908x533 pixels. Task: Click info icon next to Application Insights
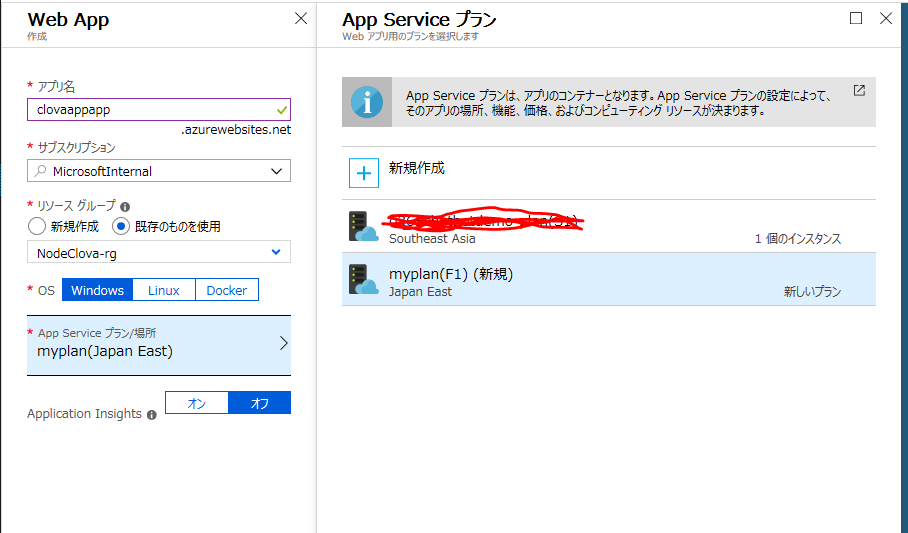coord(152,415)
